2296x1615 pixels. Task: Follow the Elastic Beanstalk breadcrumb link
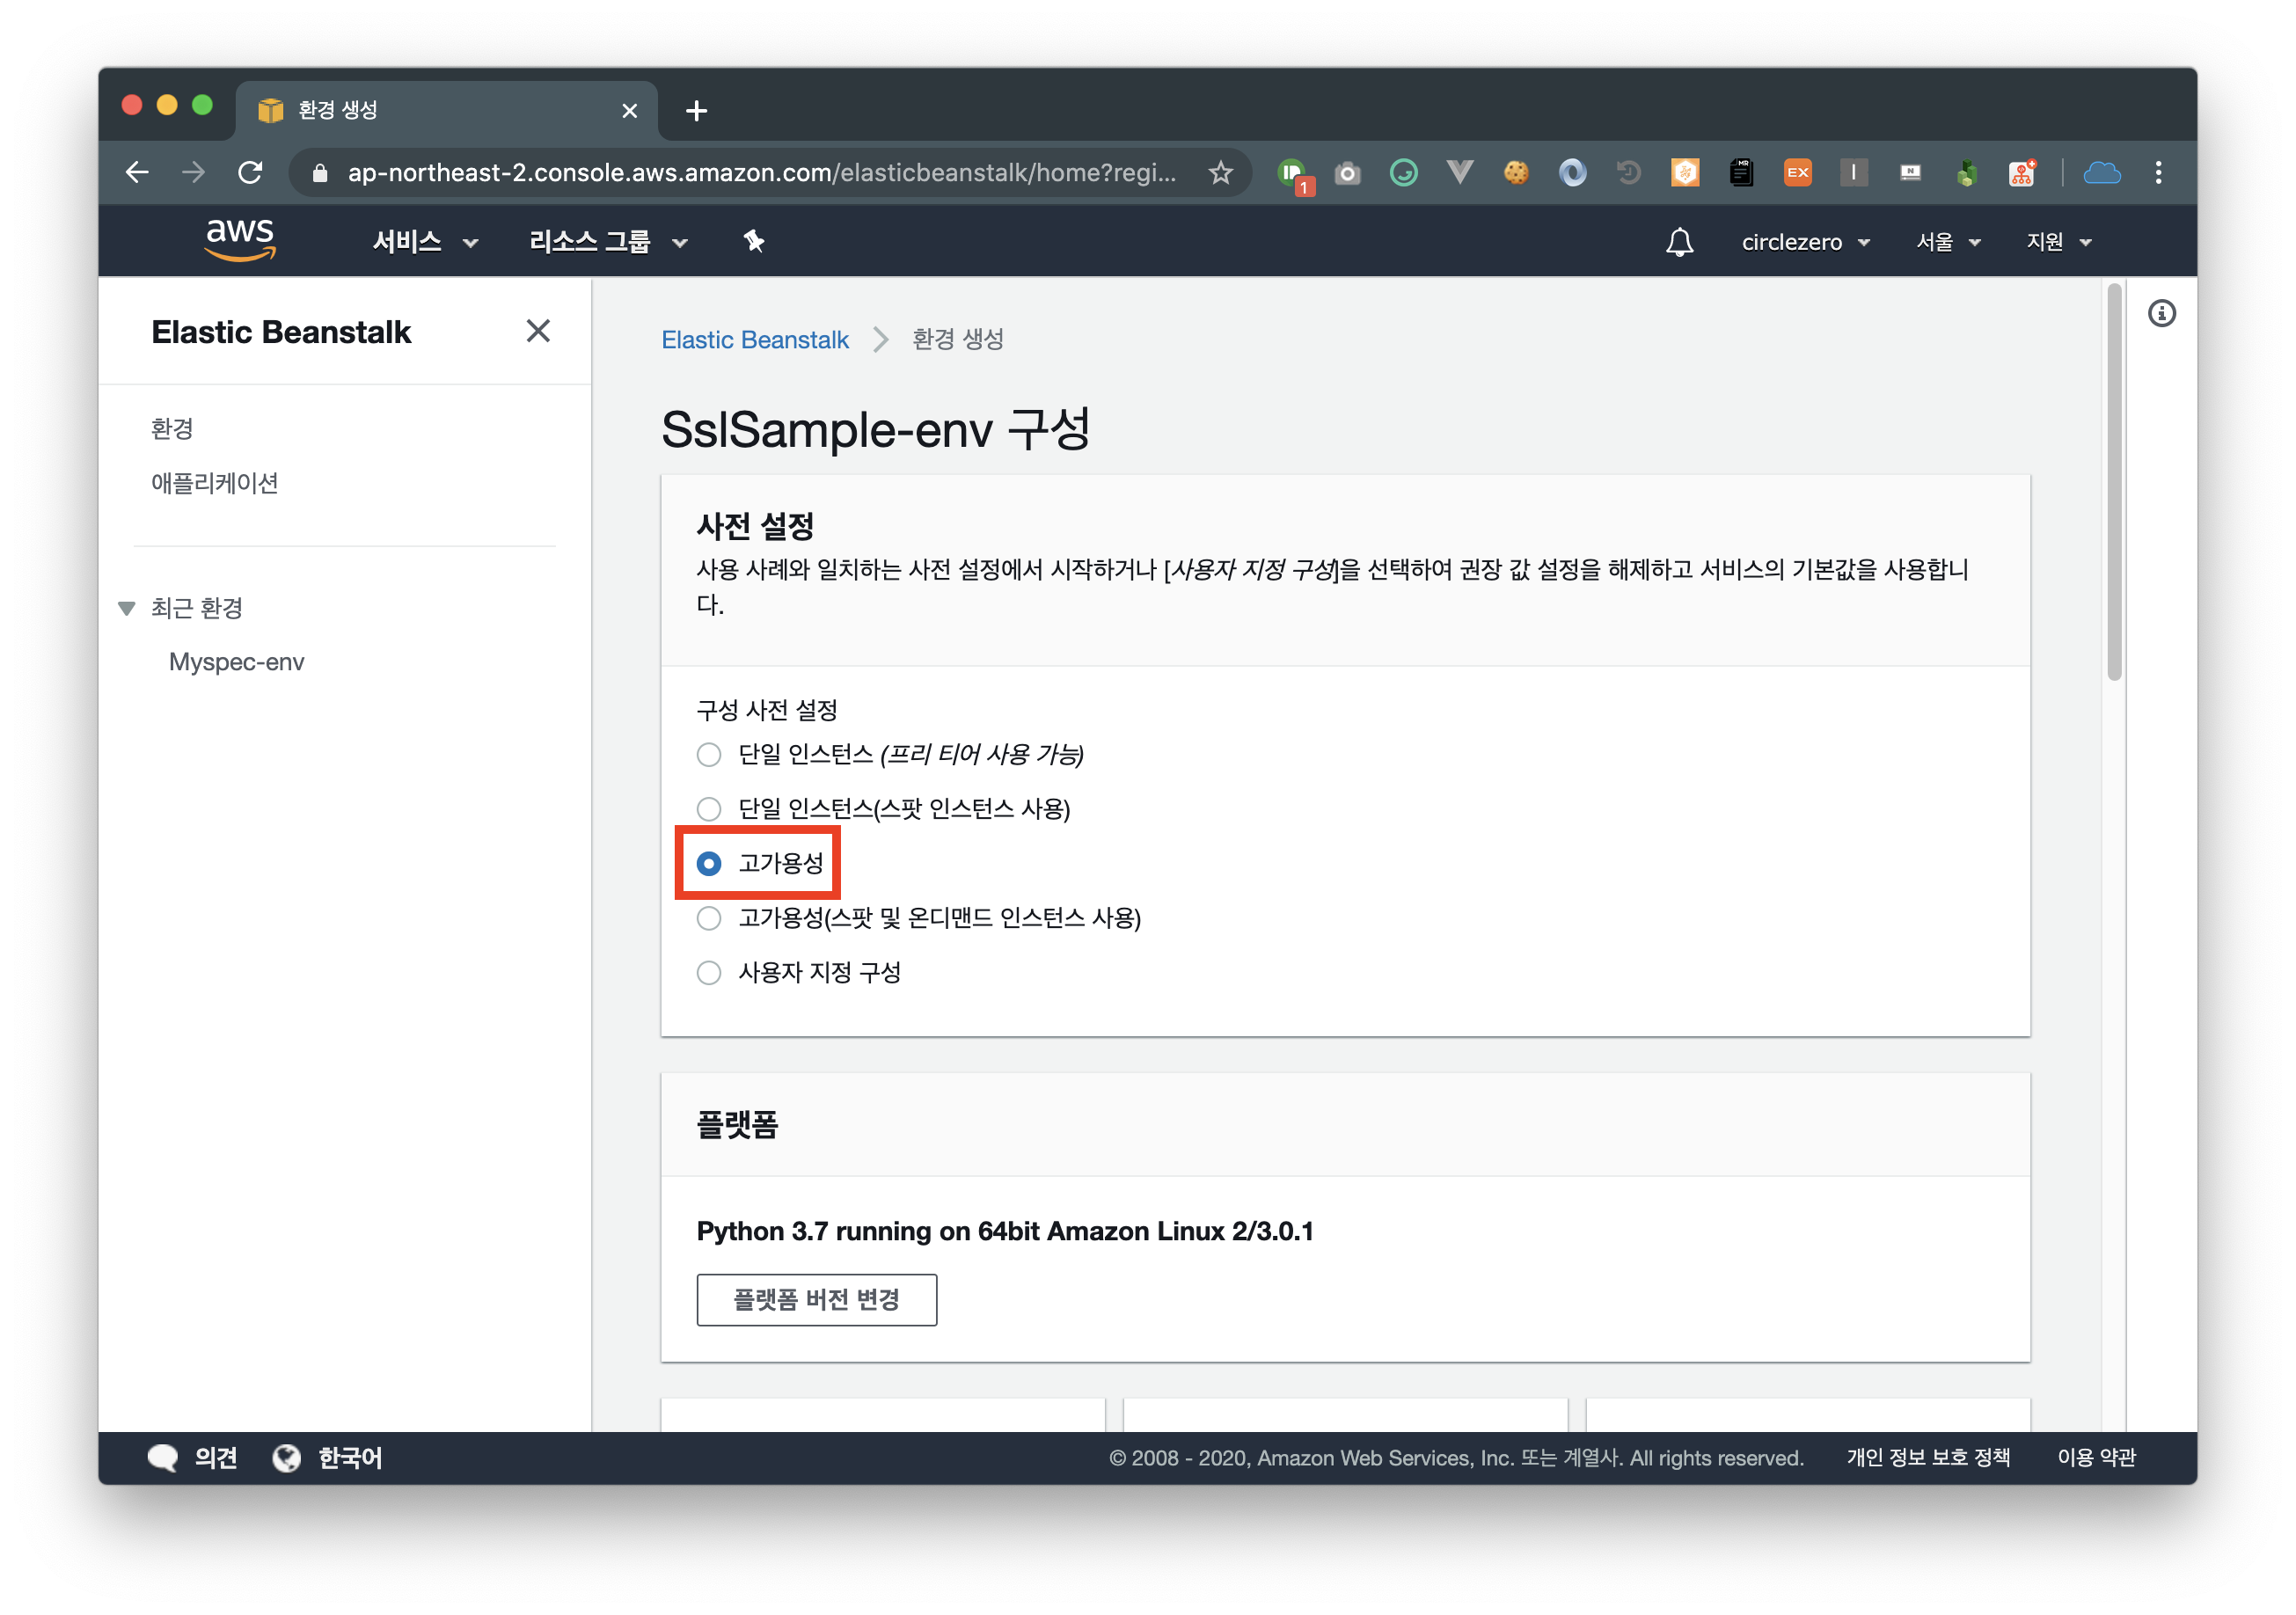point(754,340)
